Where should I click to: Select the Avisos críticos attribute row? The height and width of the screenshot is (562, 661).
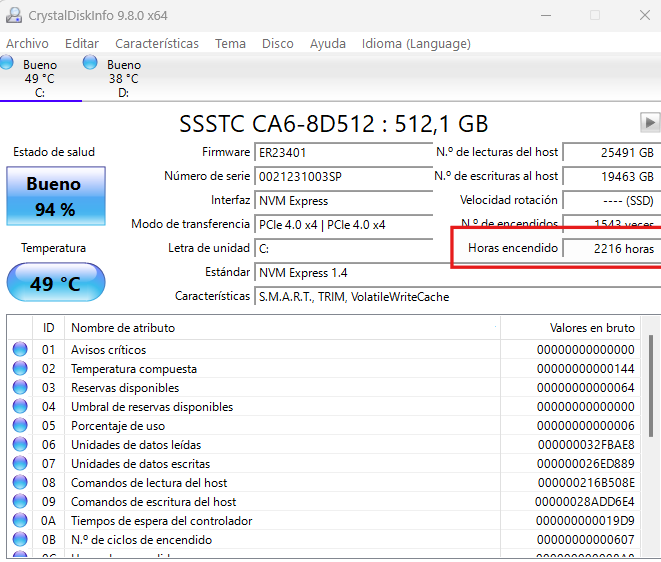(324, 350)
